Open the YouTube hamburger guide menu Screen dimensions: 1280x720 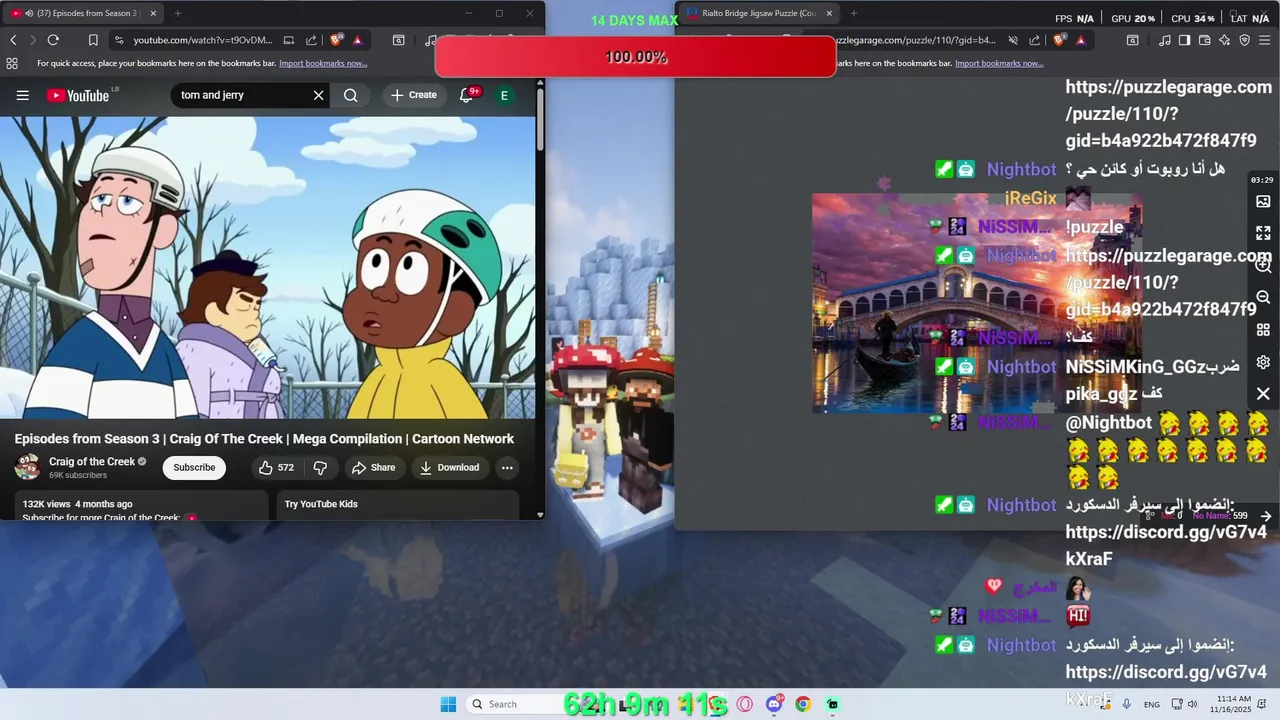click(x=22, y=95)
